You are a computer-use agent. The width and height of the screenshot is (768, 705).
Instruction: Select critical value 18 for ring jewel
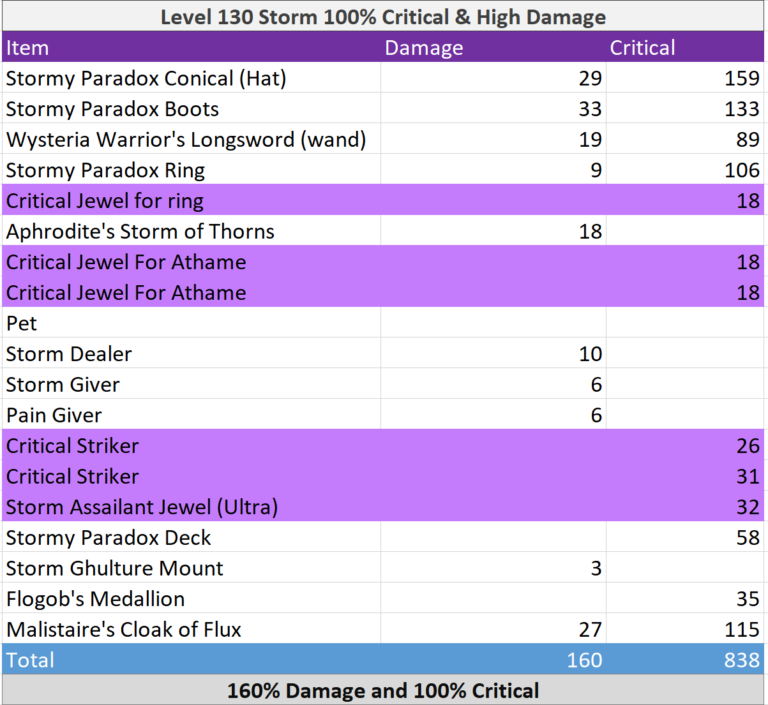point(685,200)
